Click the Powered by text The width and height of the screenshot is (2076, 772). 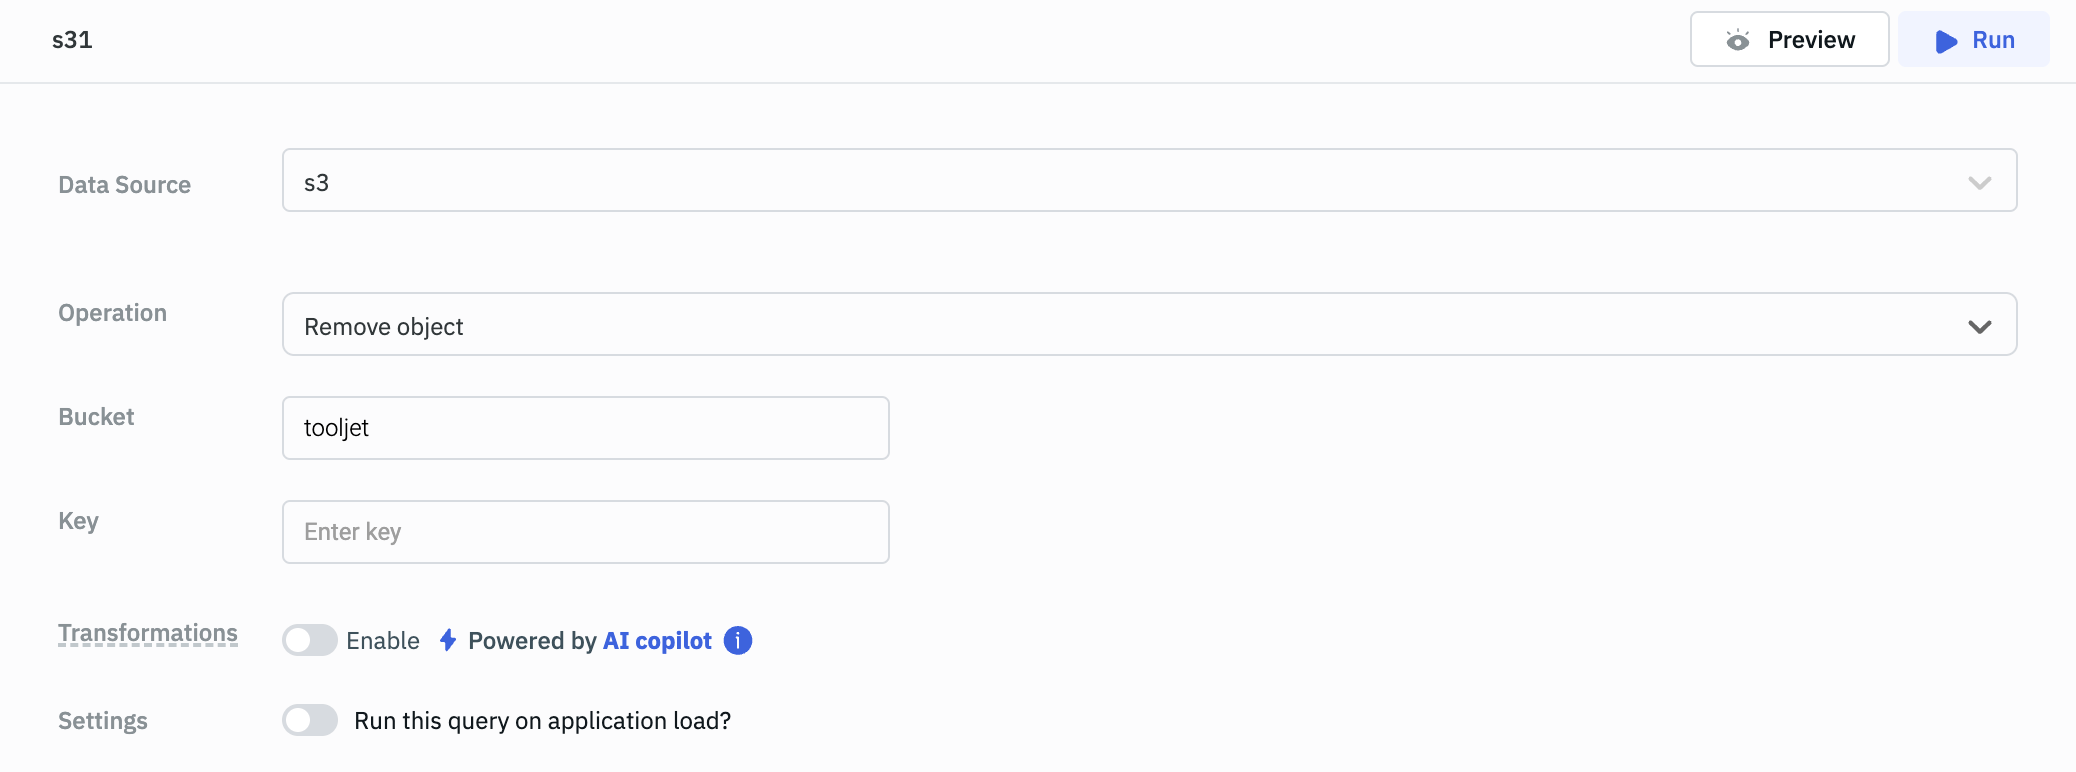(x=532, y=641)
